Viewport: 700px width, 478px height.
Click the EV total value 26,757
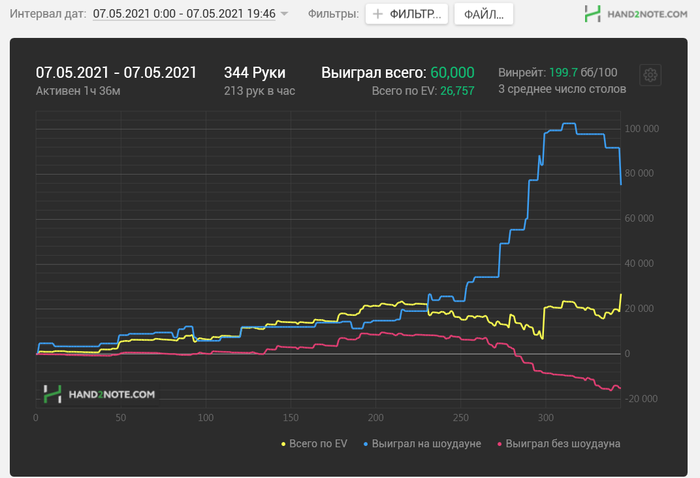click(x=457, y=91)
